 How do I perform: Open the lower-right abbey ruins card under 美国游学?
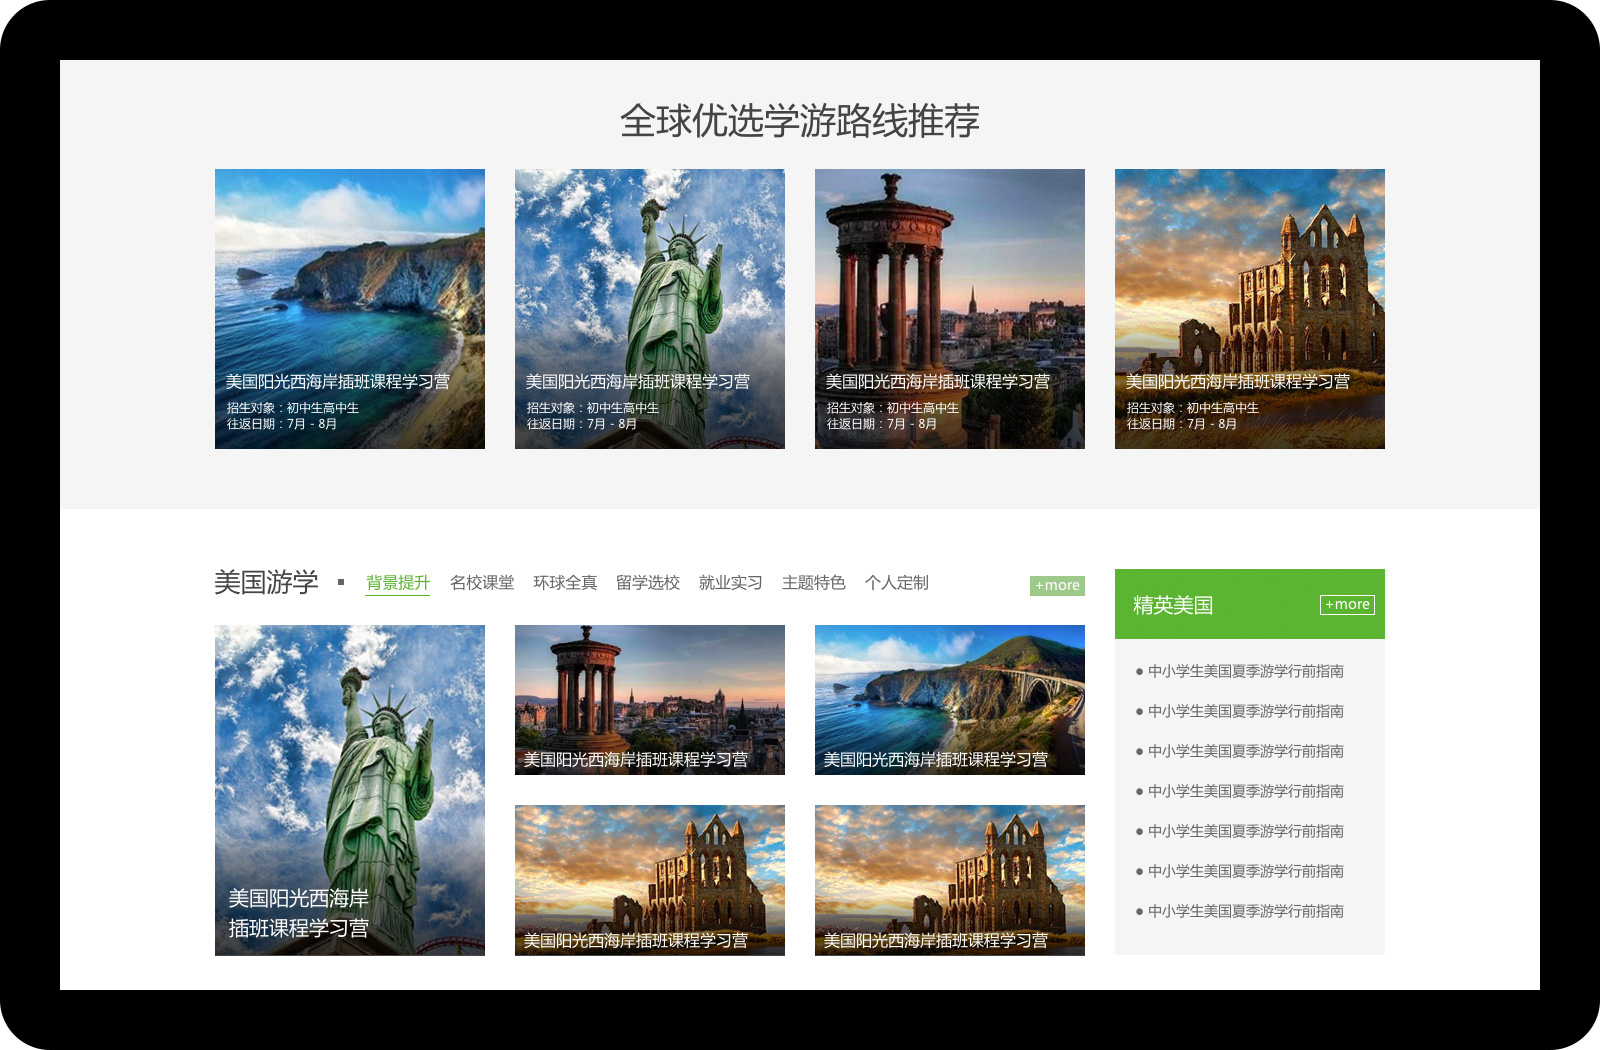click(x=950, y=880)
